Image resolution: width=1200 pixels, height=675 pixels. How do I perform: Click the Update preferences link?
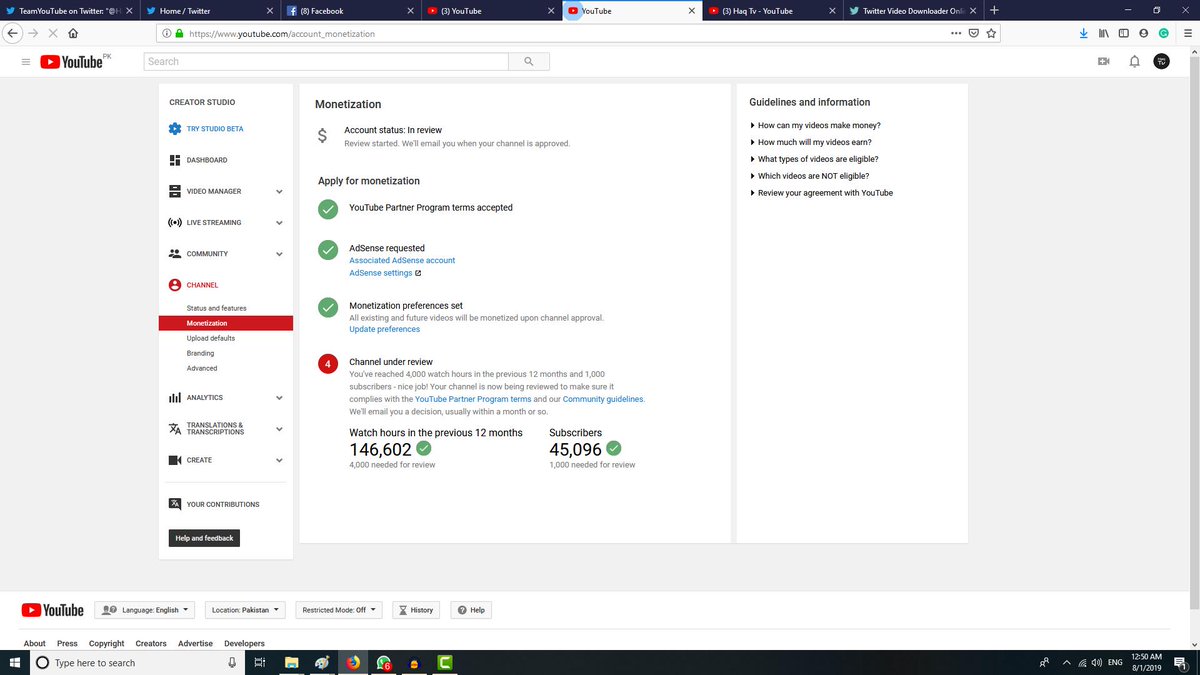coord(385,329)
